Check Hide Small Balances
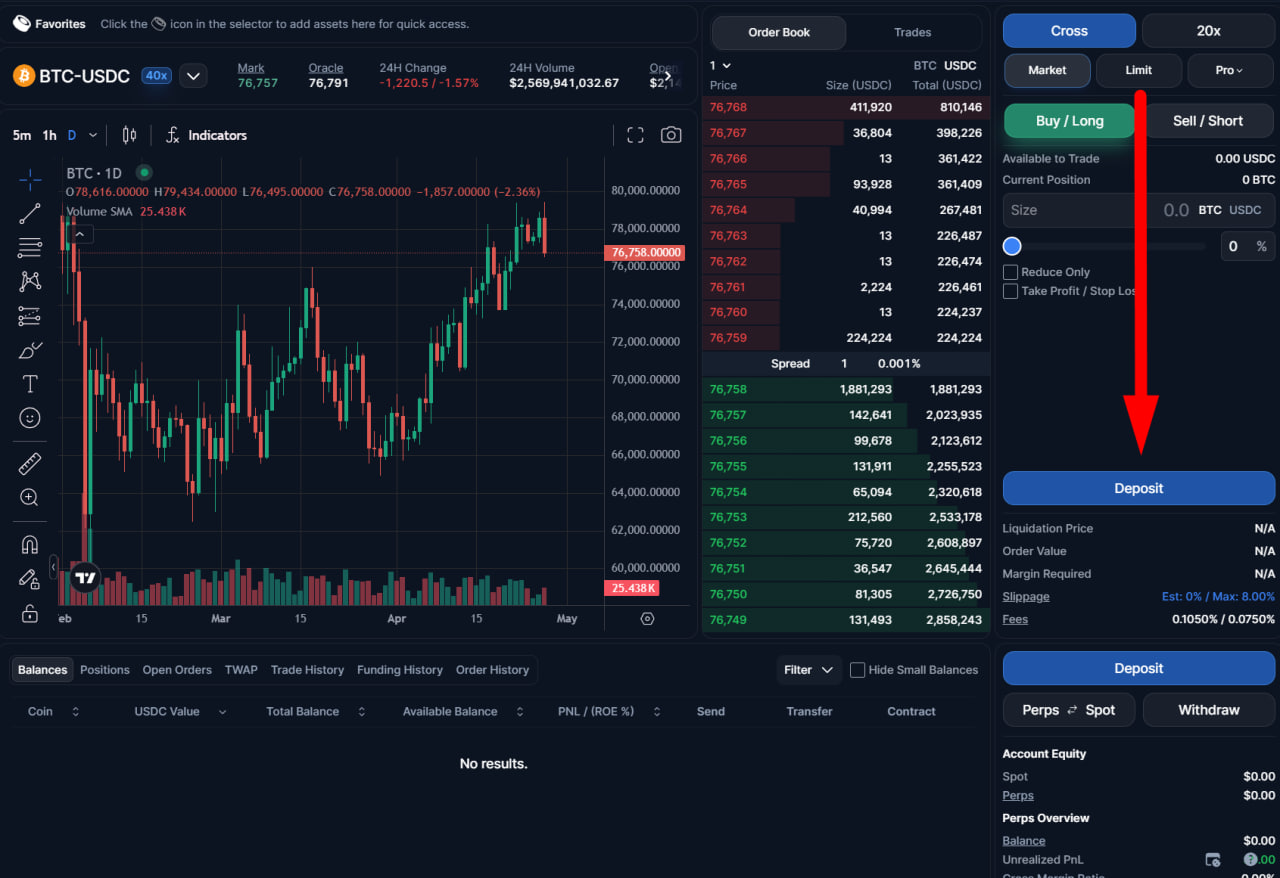 pyautogui.click(x=857, y=670)
